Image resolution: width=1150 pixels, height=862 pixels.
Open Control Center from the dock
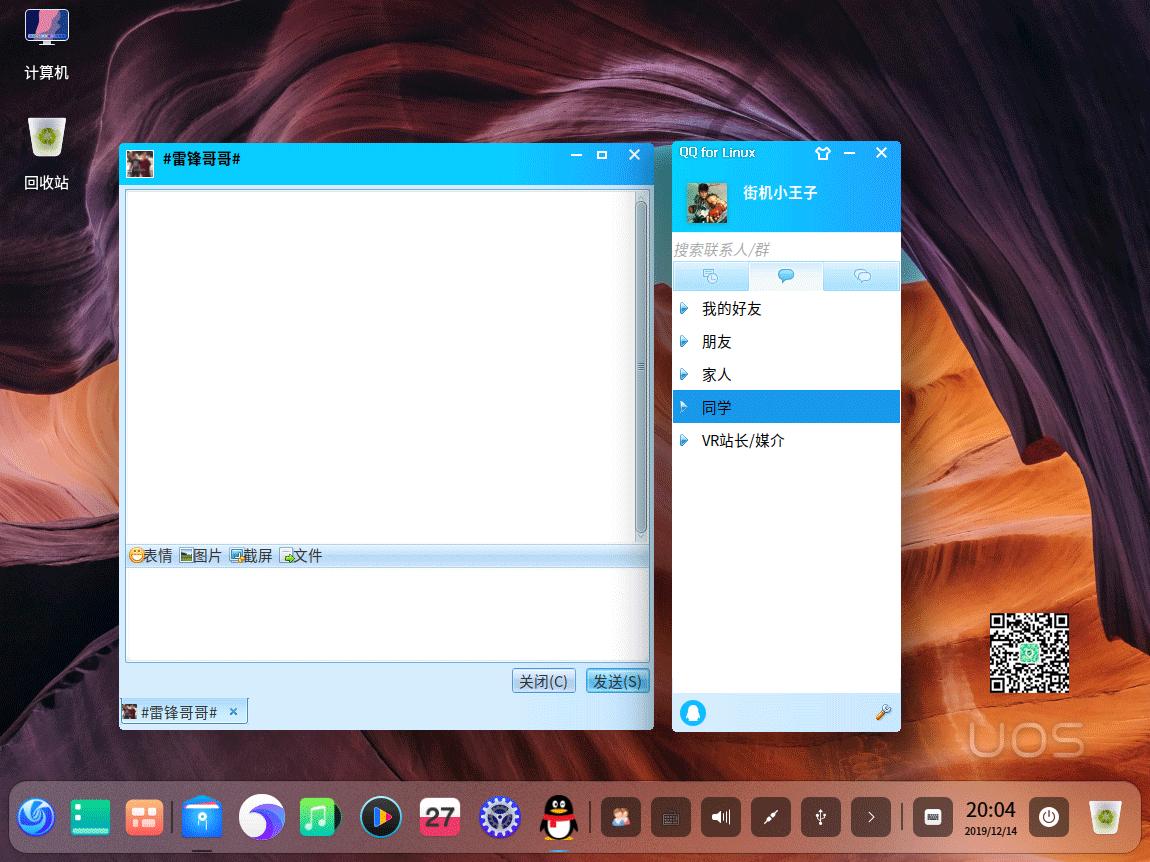tap(498, 817)
